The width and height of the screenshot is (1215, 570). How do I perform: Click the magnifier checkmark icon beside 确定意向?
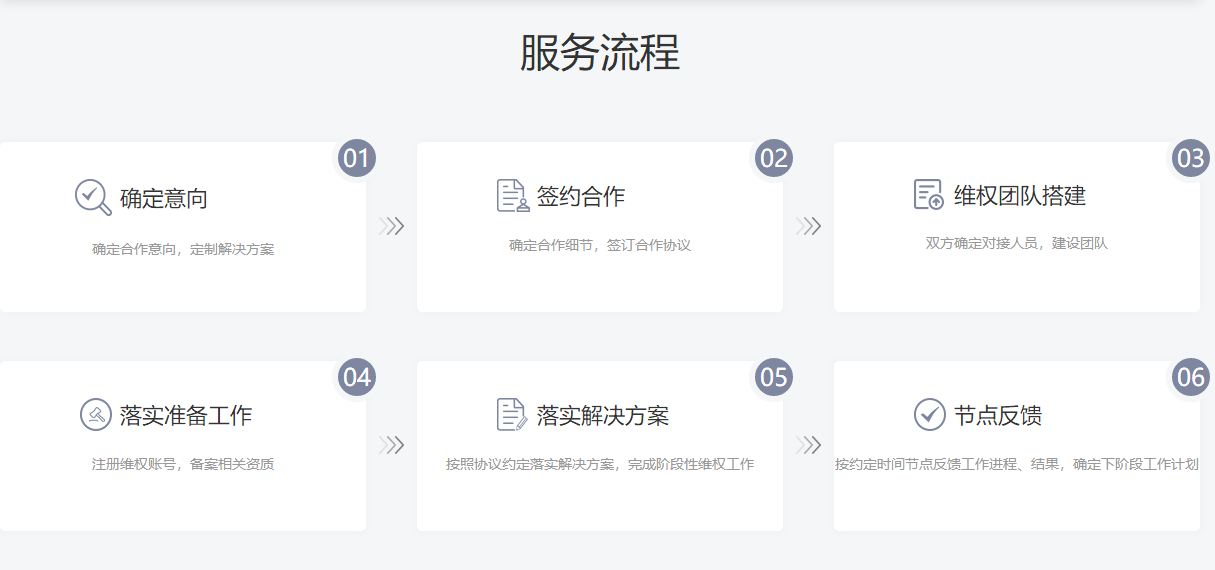click(93, 197)
